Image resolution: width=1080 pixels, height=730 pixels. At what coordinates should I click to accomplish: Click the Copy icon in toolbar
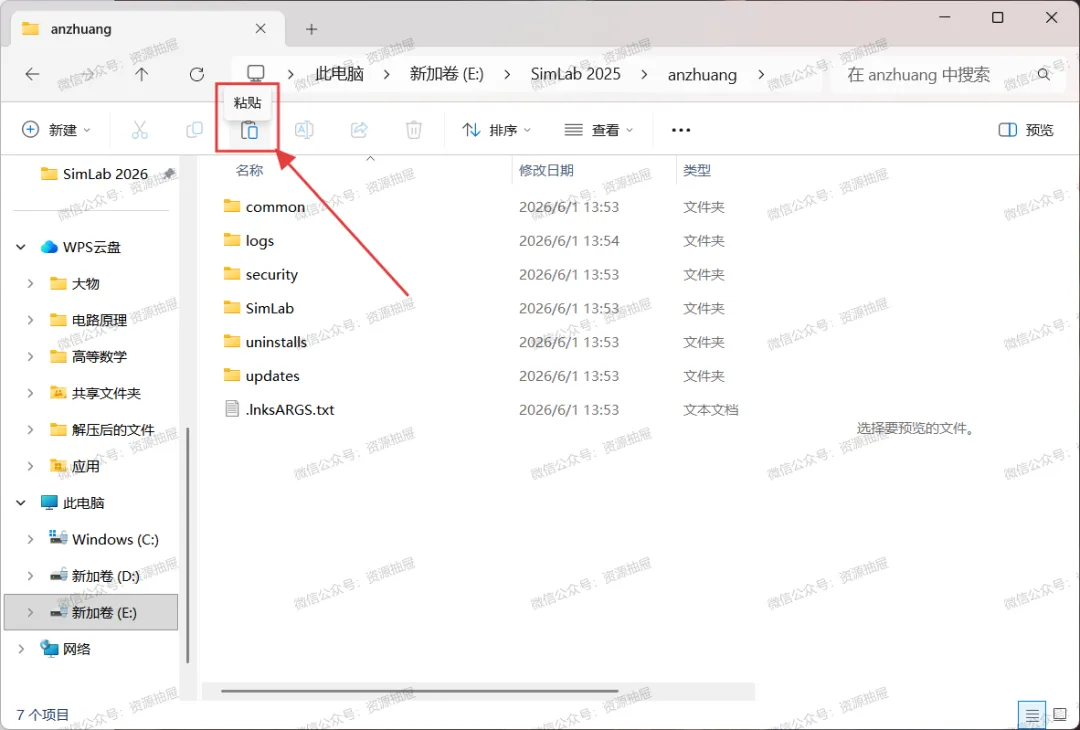click(195, 129)
